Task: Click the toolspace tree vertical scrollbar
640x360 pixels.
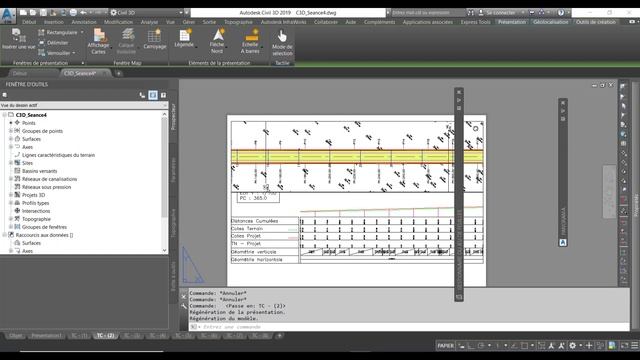Action: point(164,182)
